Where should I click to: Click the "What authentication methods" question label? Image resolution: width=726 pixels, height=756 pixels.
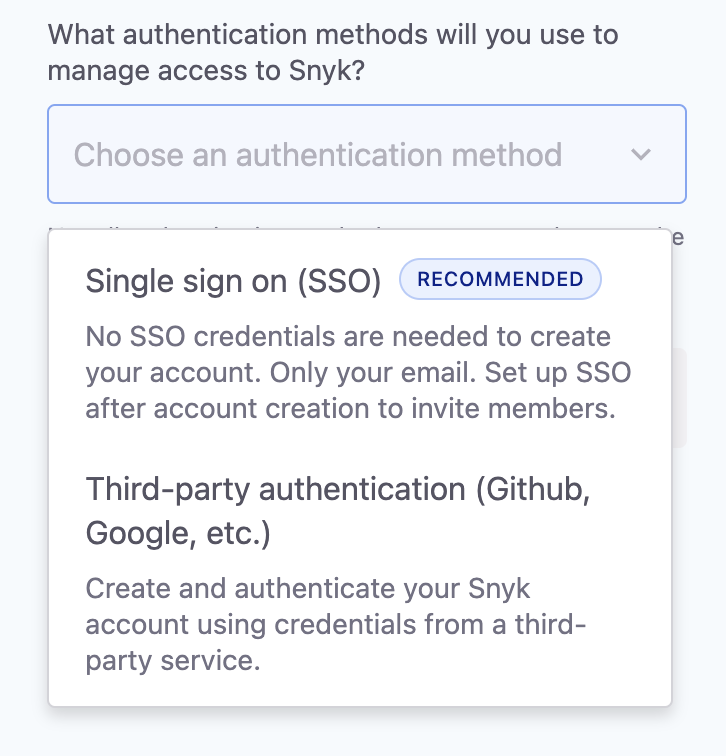point(333,35)
